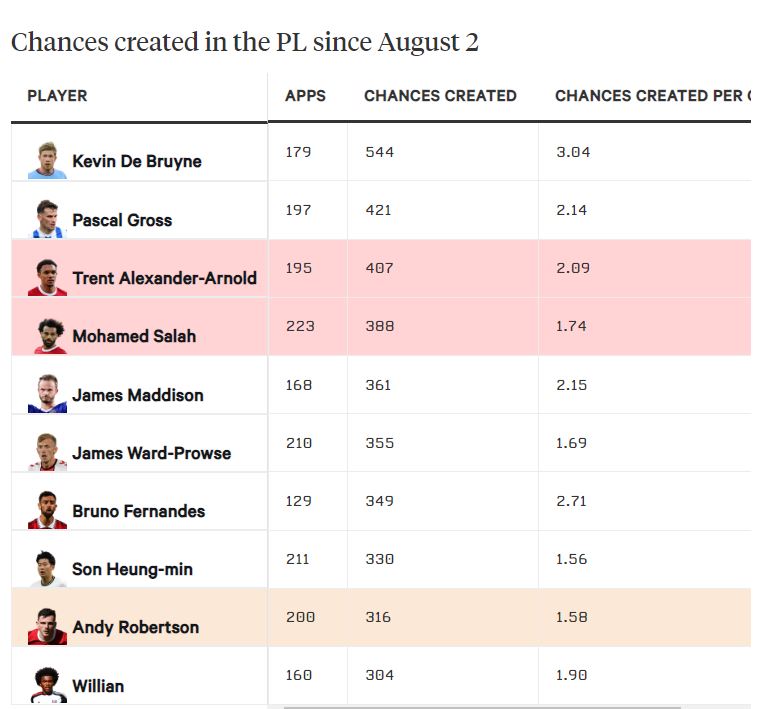Click Pascal Gross's player avatar

click(47, 218)
